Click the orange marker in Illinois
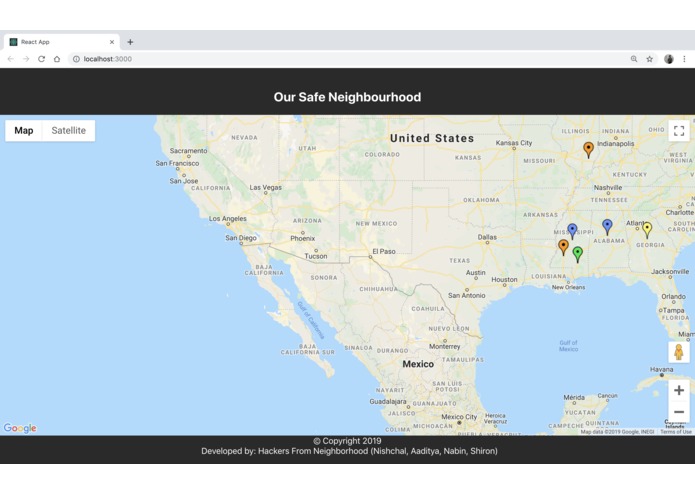695x494 pixels. (588, 149)
